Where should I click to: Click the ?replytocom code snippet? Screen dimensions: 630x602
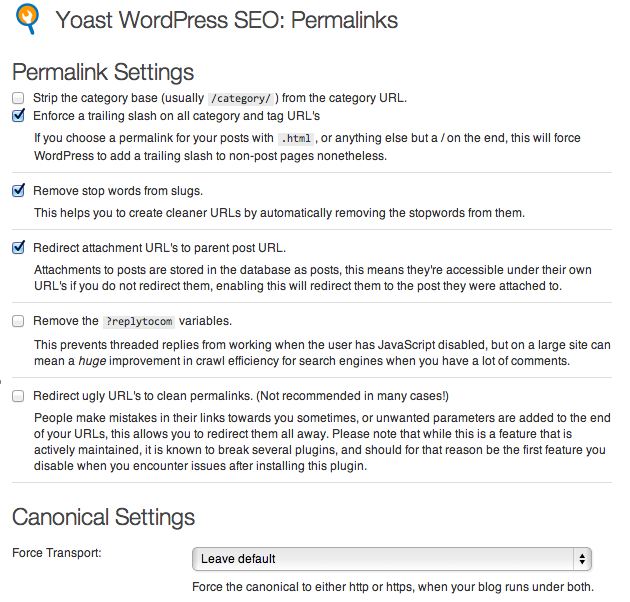point(139,321)
